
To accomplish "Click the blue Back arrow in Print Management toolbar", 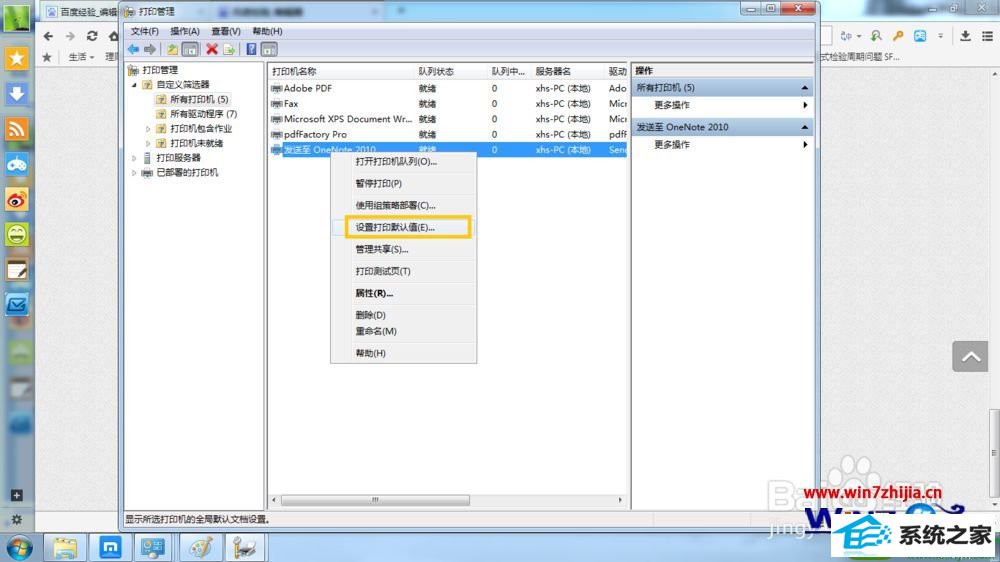I will click(133, 49).
